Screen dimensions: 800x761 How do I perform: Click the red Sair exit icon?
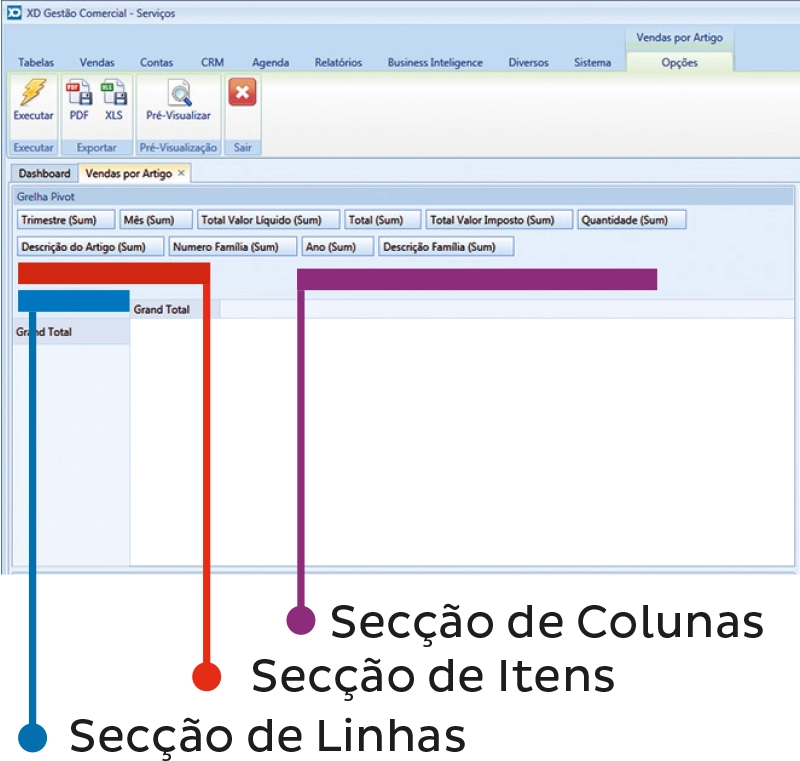242,94
